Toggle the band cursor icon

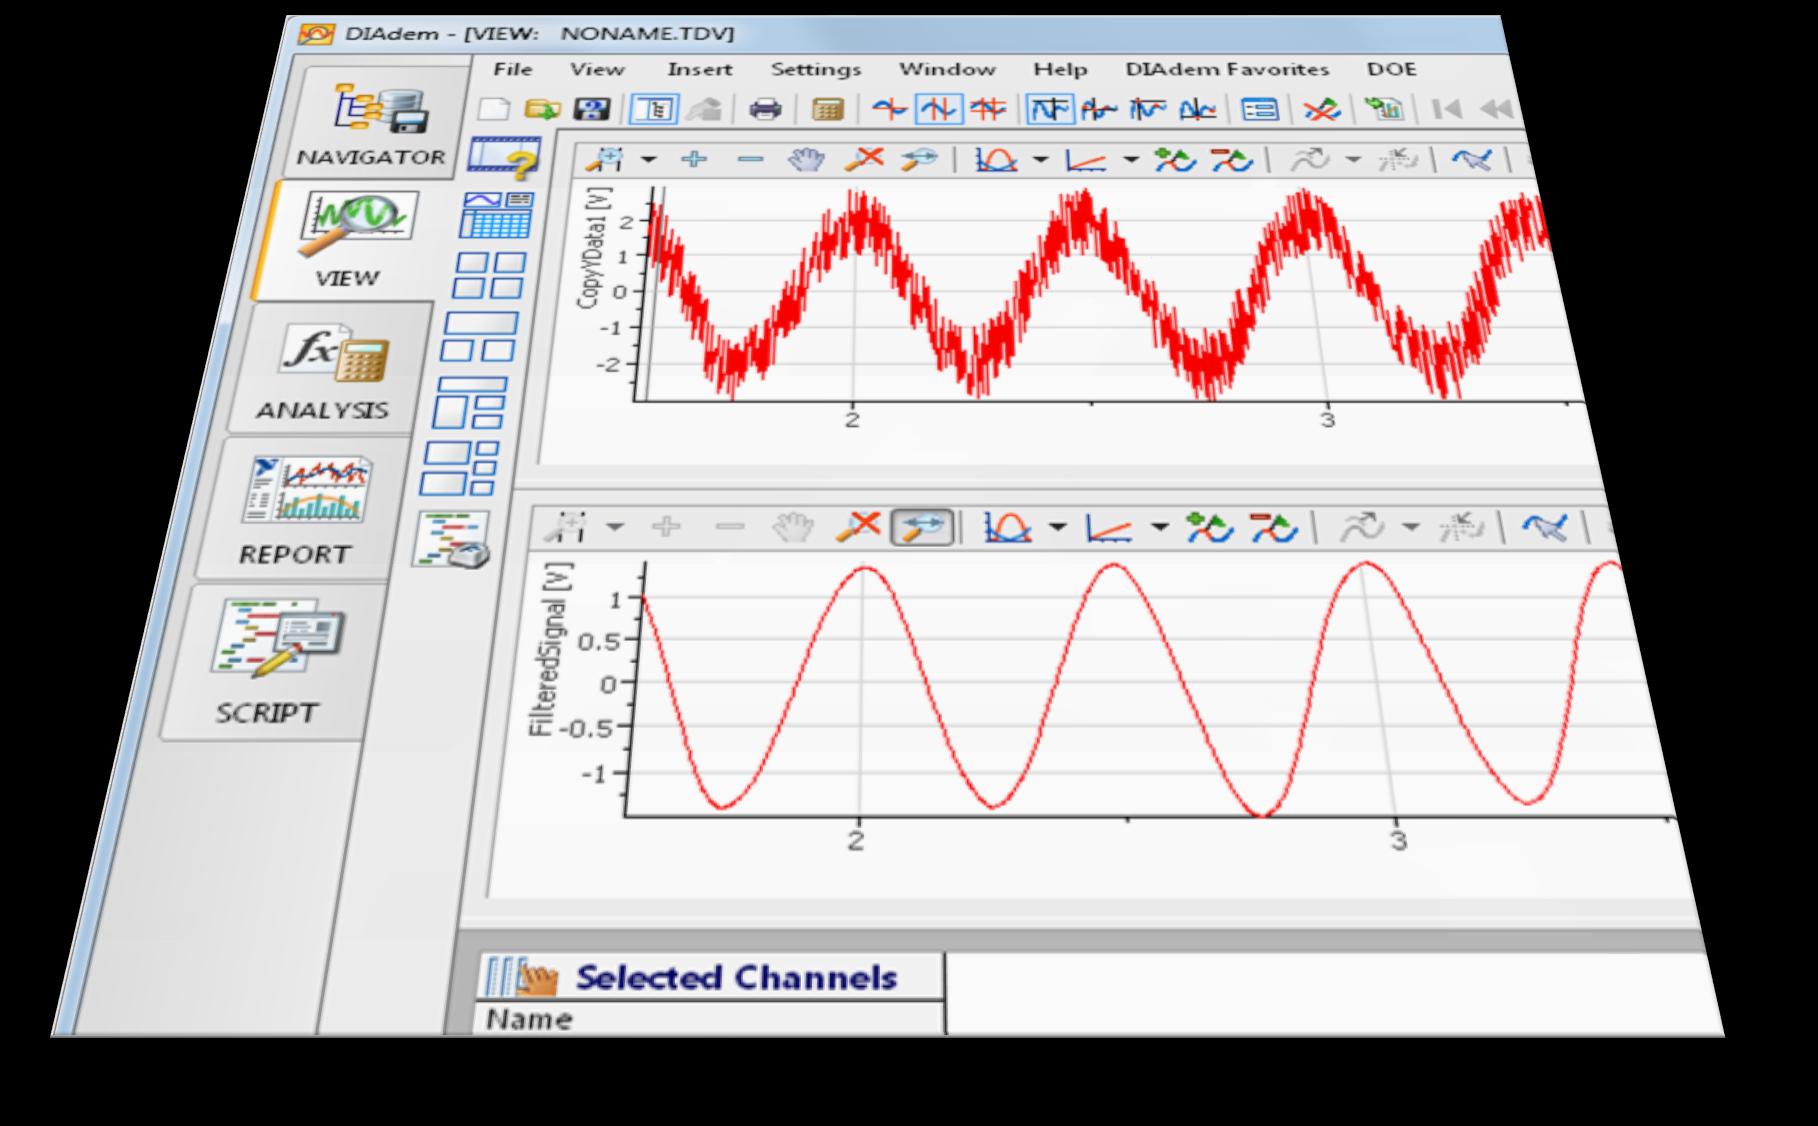coord(939,109)
